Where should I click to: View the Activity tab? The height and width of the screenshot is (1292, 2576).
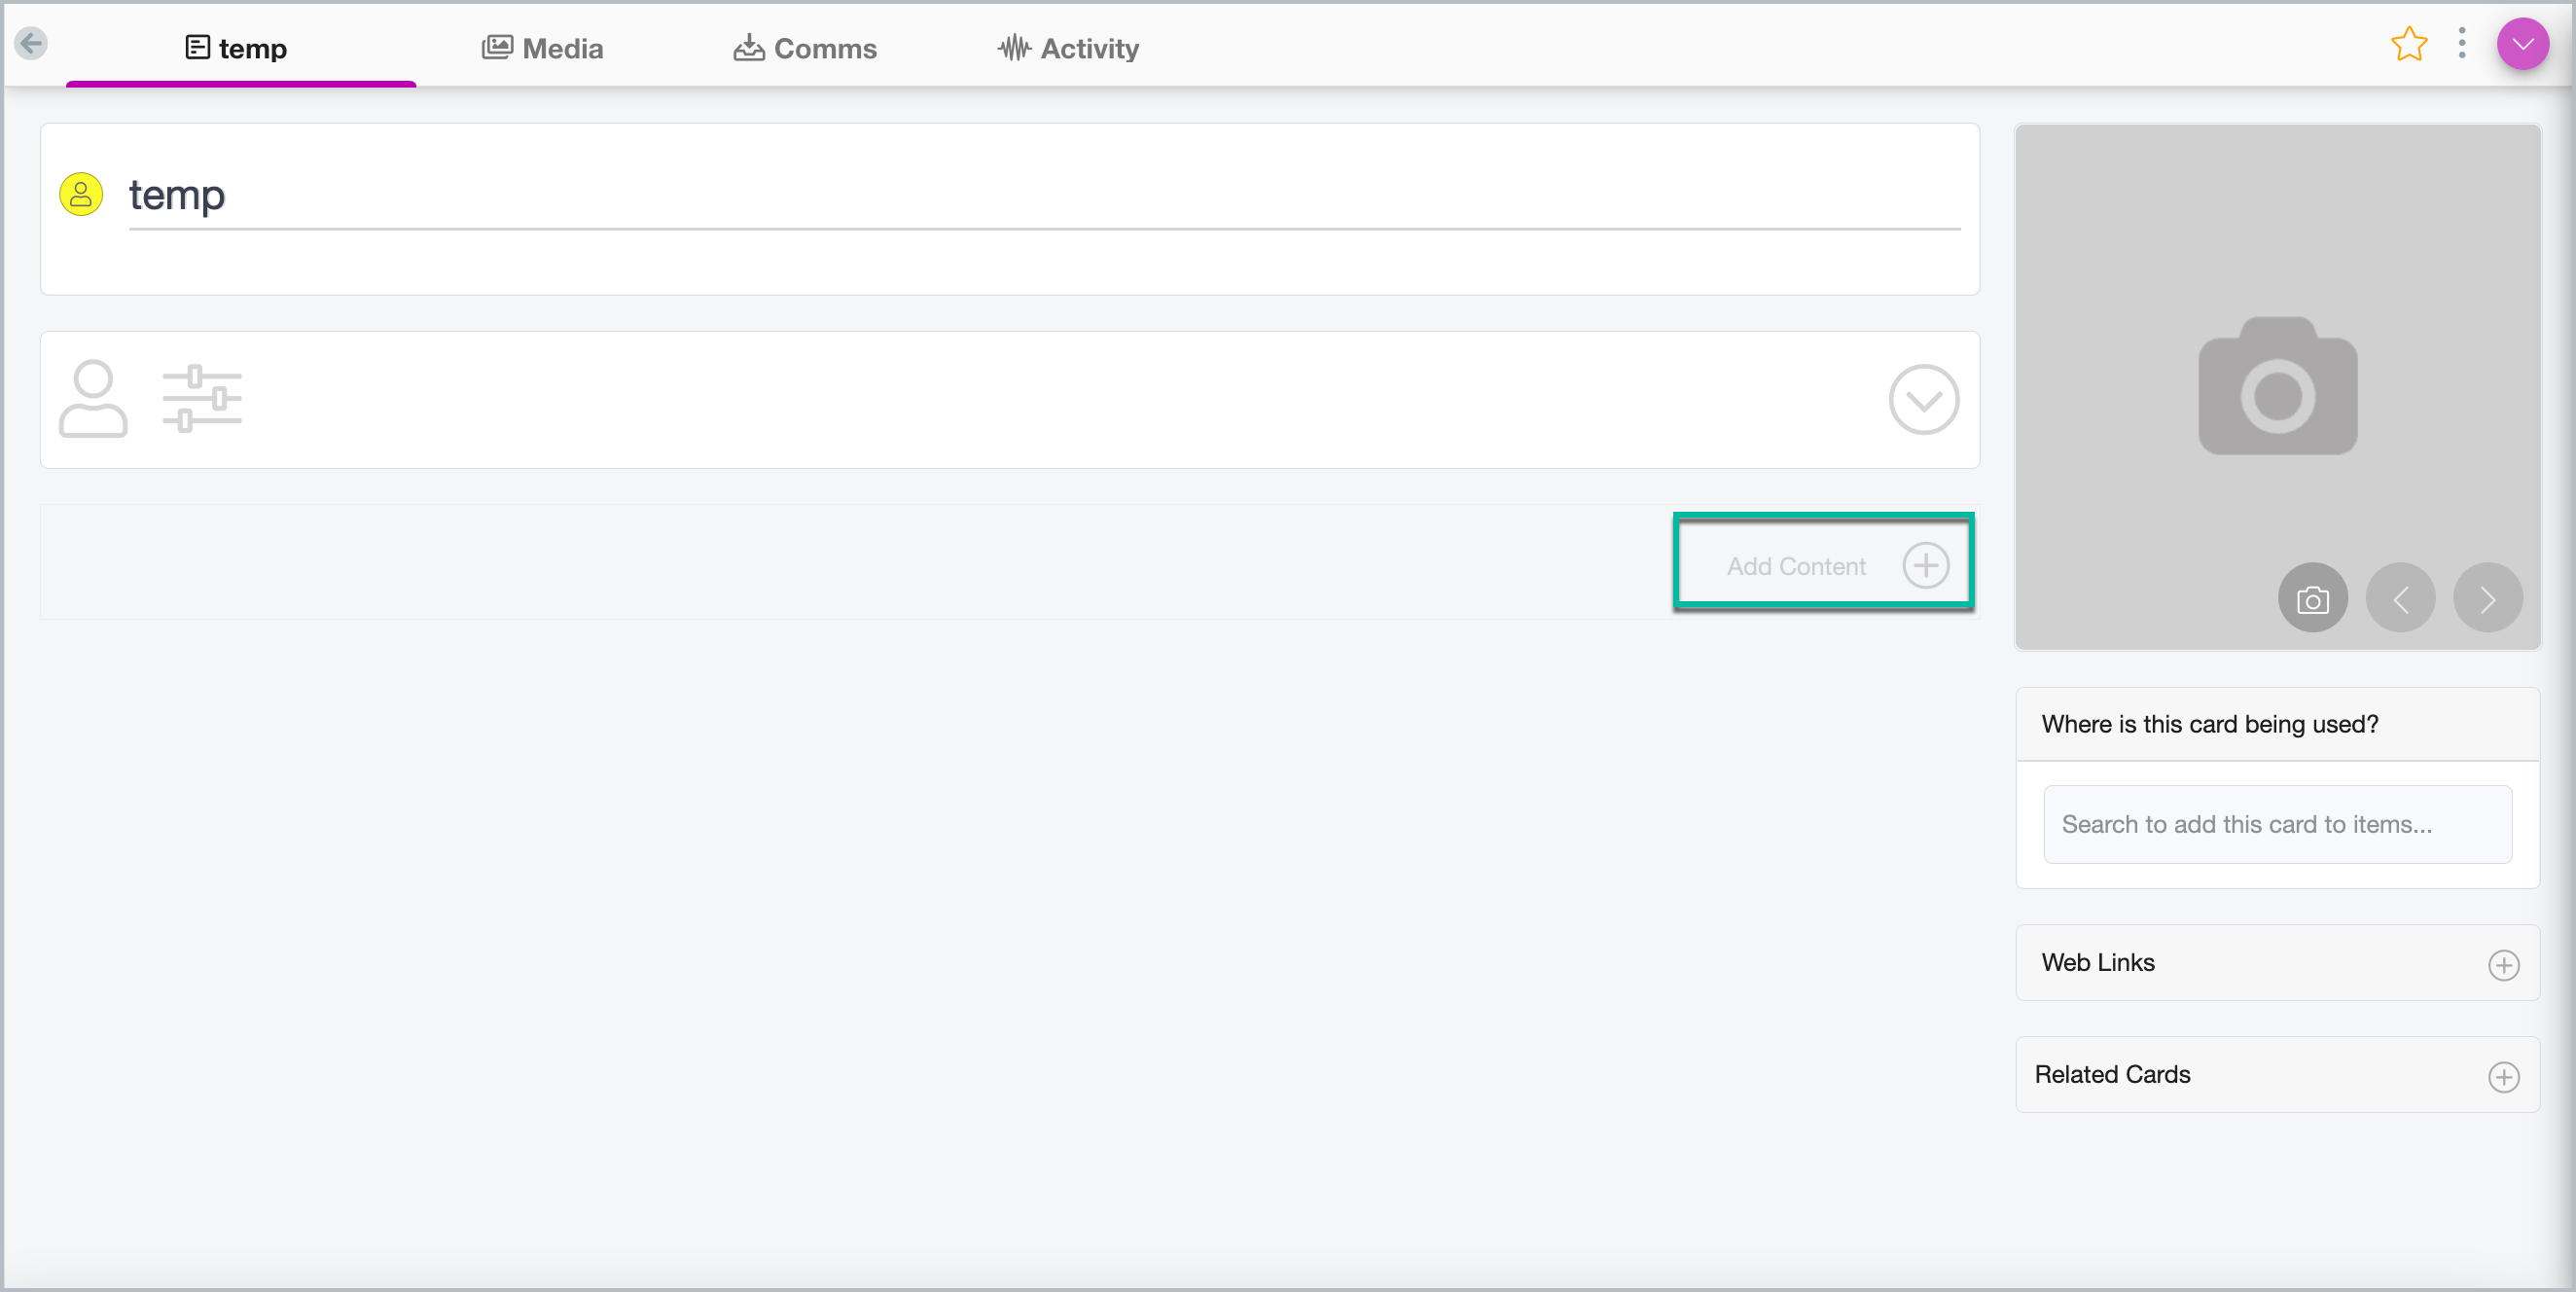click(1068, 48)
